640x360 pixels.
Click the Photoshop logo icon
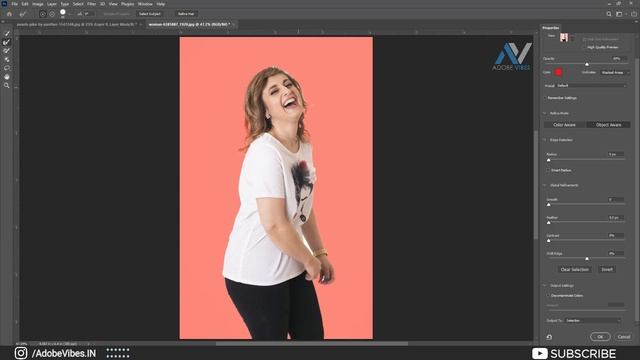(4, 4)
